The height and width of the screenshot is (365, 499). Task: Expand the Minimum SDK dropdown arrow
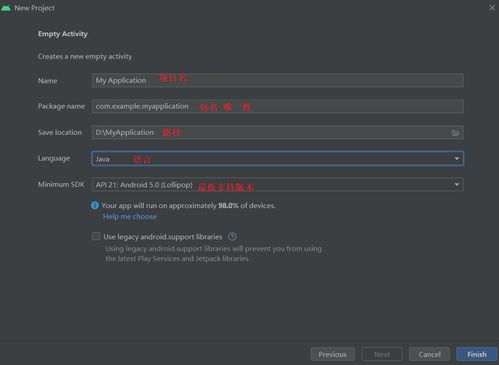coord(457,185)
